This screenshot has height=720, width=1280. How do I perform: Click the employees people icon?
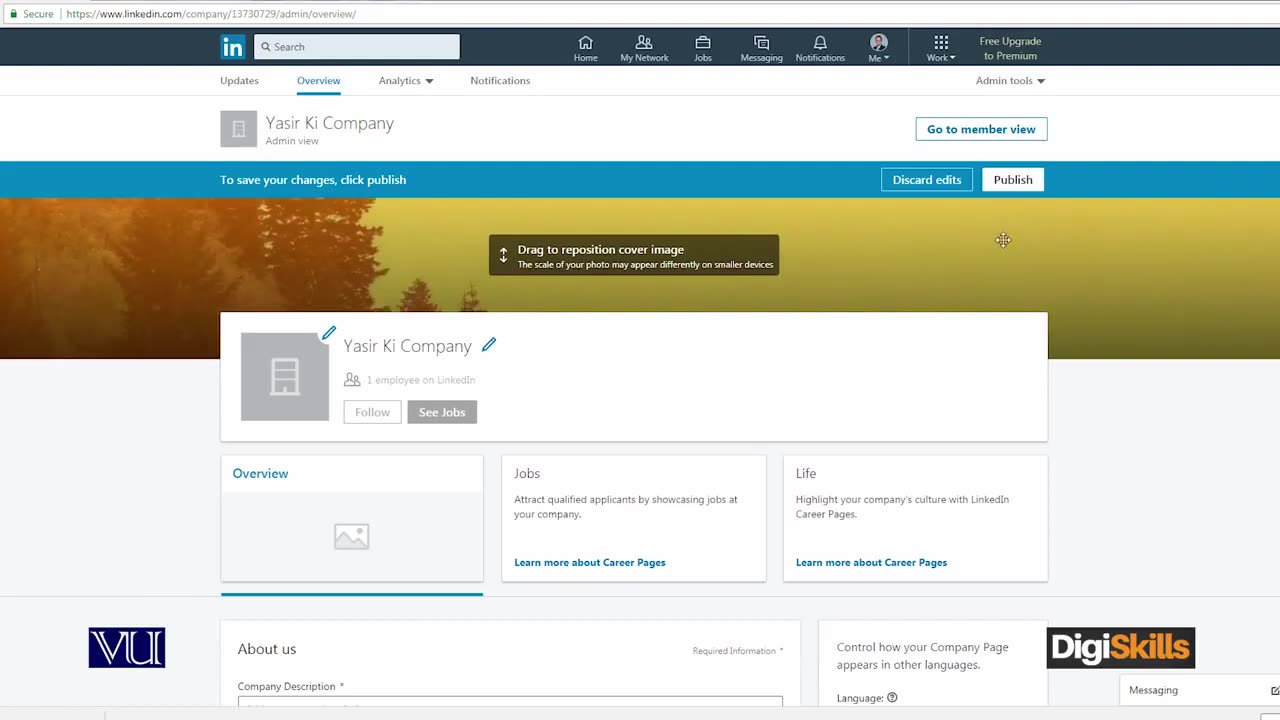point(352,380)
